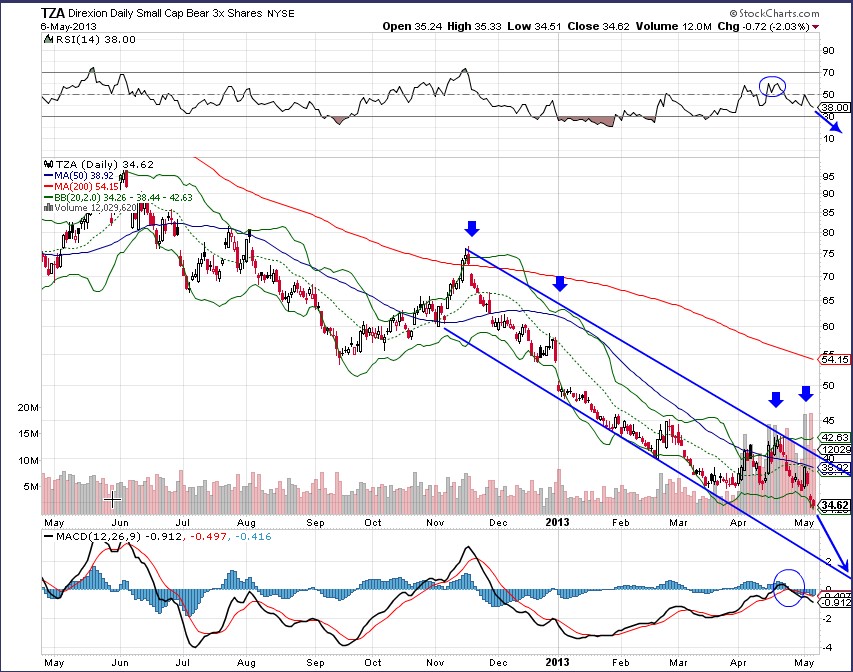Click the 34.62 last price tag
853x672 pixels.
832,507
